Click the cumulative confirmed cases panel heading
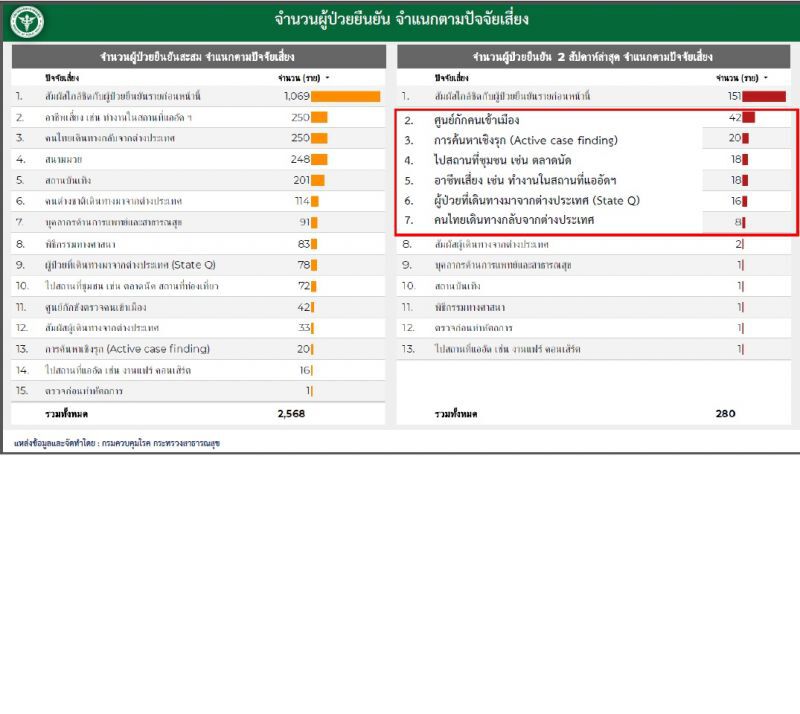 tap(197, 57)
